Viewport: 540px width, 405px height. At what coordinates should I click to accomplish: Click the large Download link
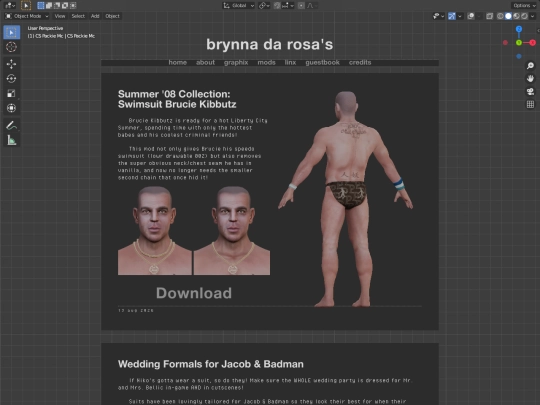pos(194,293)
